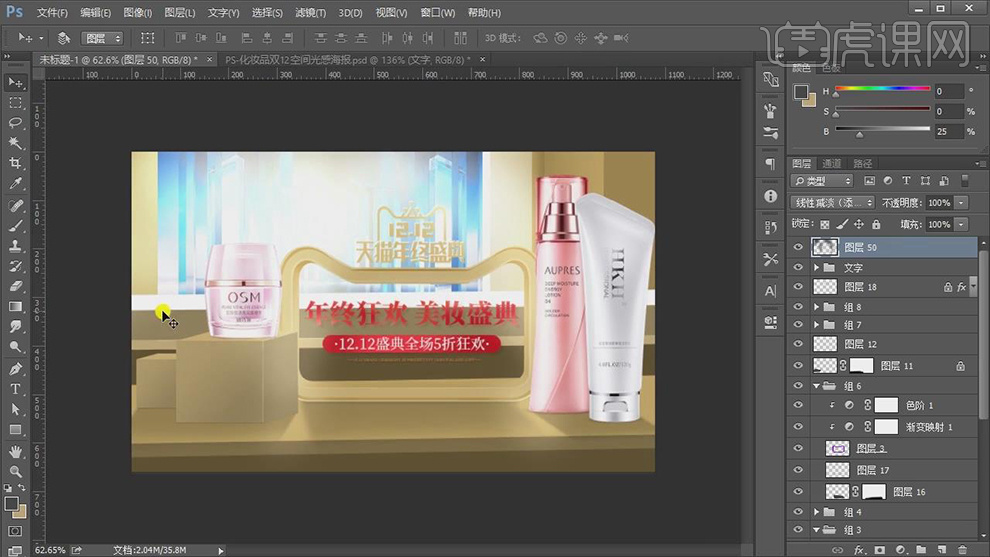Hide layer 图层 50 with eye icon
The height and width of the screenshot is (557, 990).
coord(798,247)
